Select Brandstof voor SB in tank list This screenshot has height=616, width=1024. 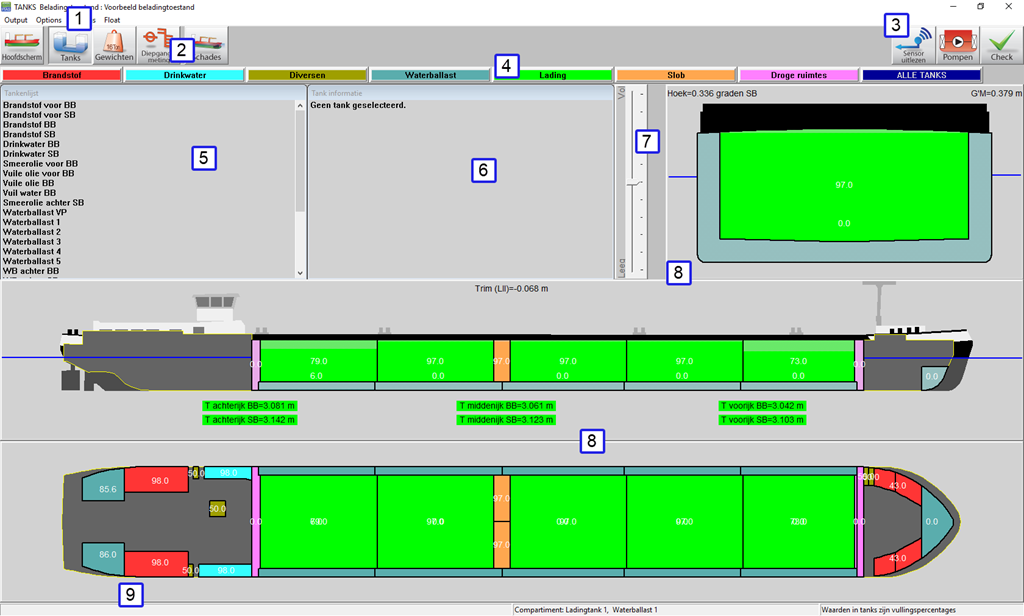(x=39, y=114)
